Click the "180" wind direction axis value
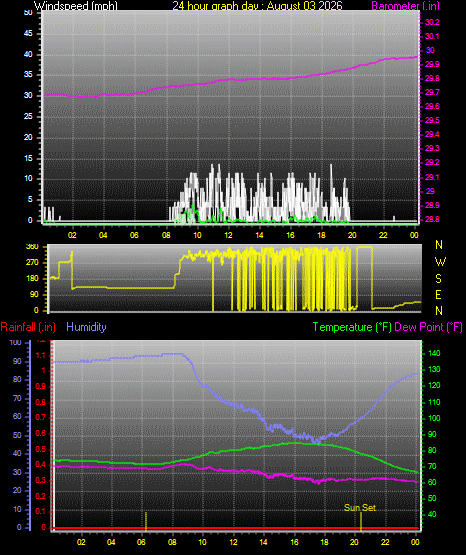 tap(32, 279)
